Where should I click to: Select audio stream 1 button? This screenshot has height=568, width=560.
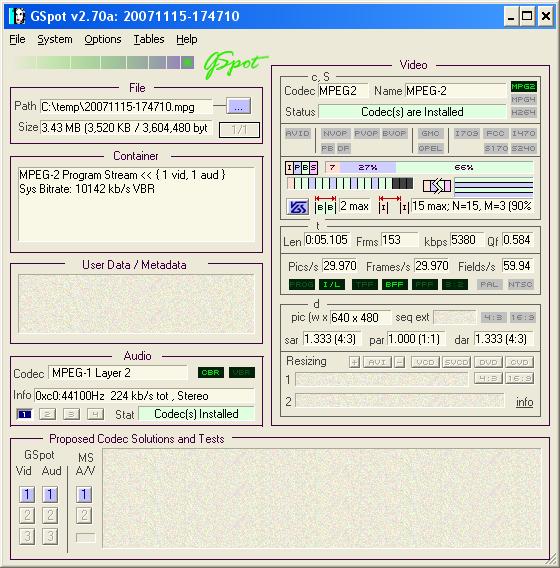coord(24,414)
